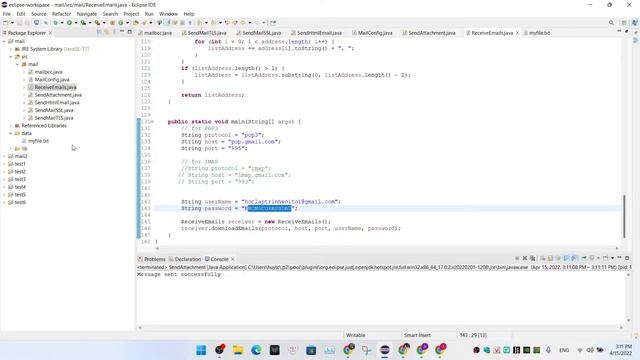Close the ReceiveEmails.java editor tab
This screenshot has height=360, width=640.
tap(518, 33)
